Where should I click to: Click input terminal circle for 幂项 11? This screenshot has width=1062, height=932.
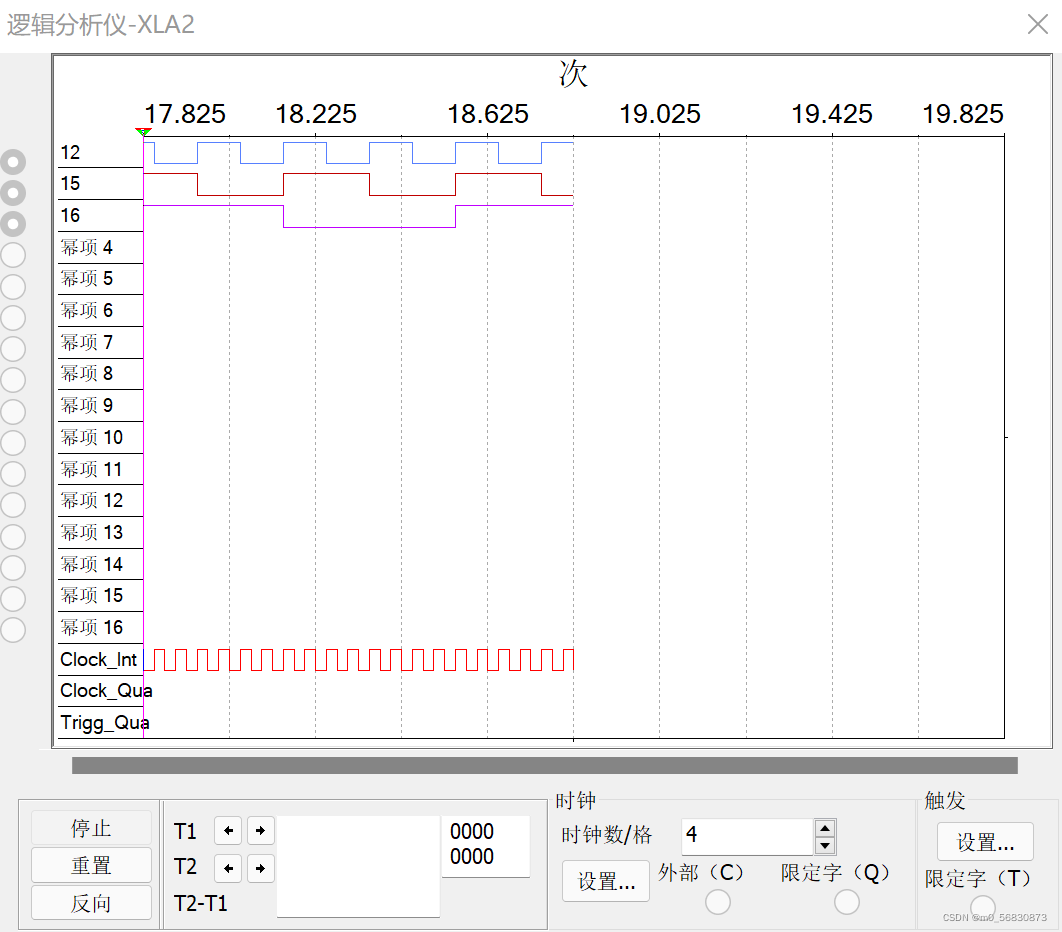[13, 474]
